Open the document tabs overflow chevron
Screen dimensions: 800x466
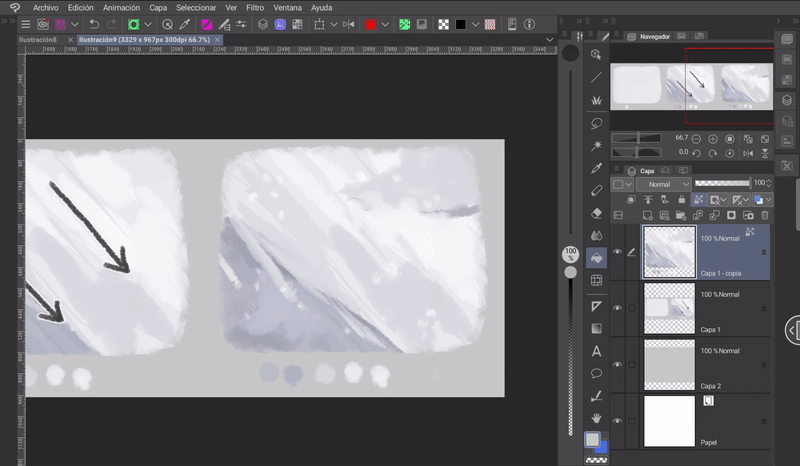pos(549,40)
